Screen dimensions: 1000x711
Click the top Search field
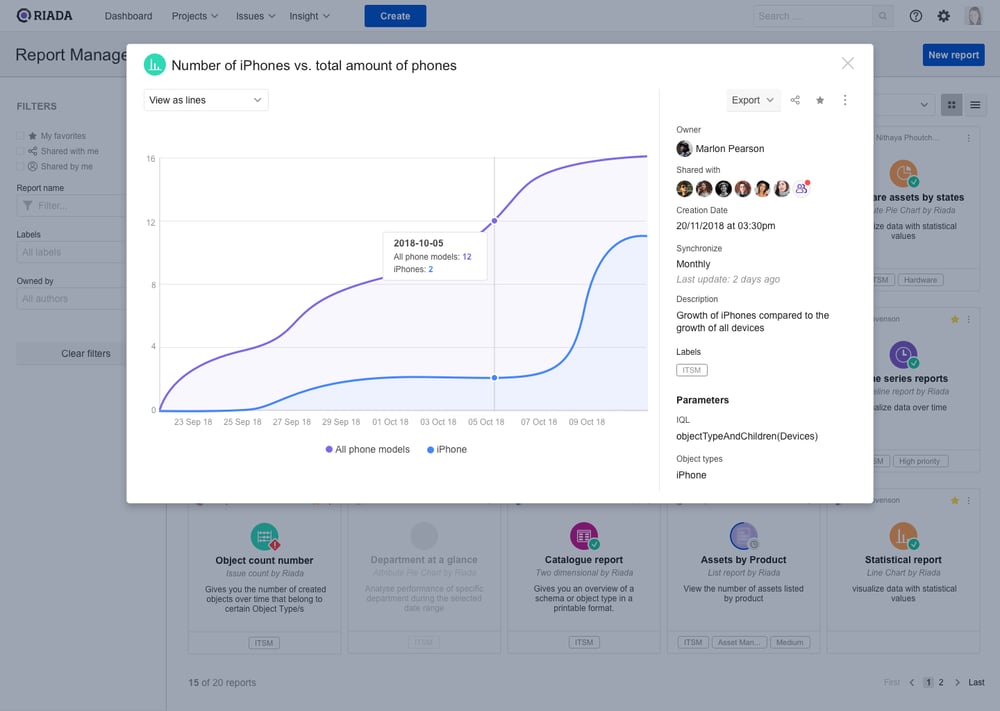pos(813,16)
